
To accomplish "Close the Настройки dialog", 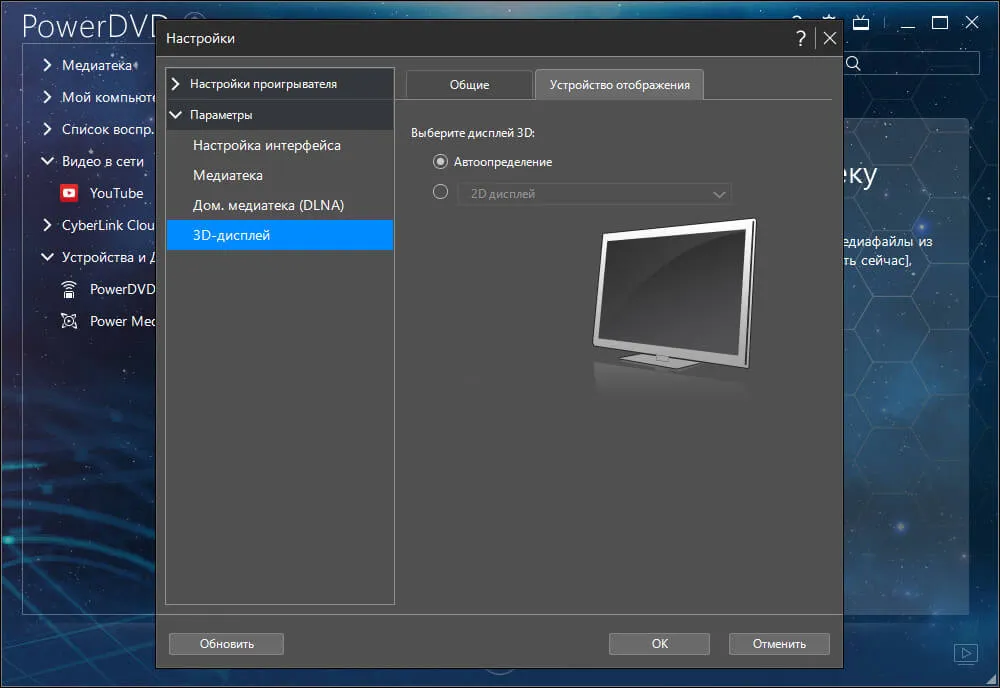I will (x=830, y=38).
